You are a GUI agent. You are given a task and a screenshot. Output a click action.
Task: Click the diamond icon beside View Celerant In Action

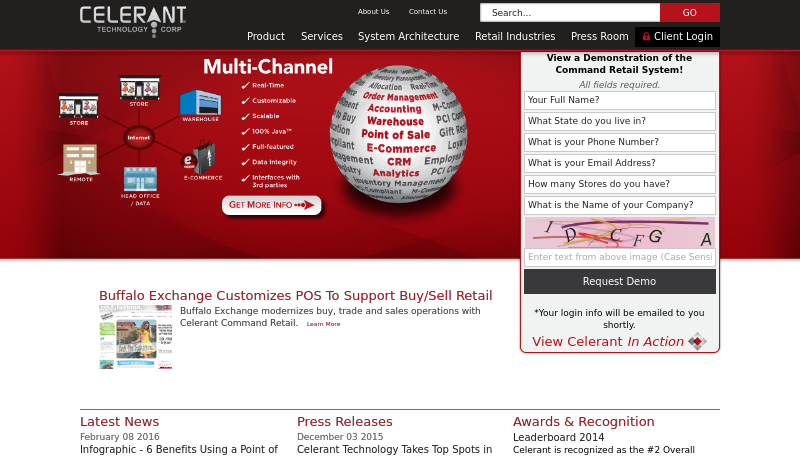point(697,341)
